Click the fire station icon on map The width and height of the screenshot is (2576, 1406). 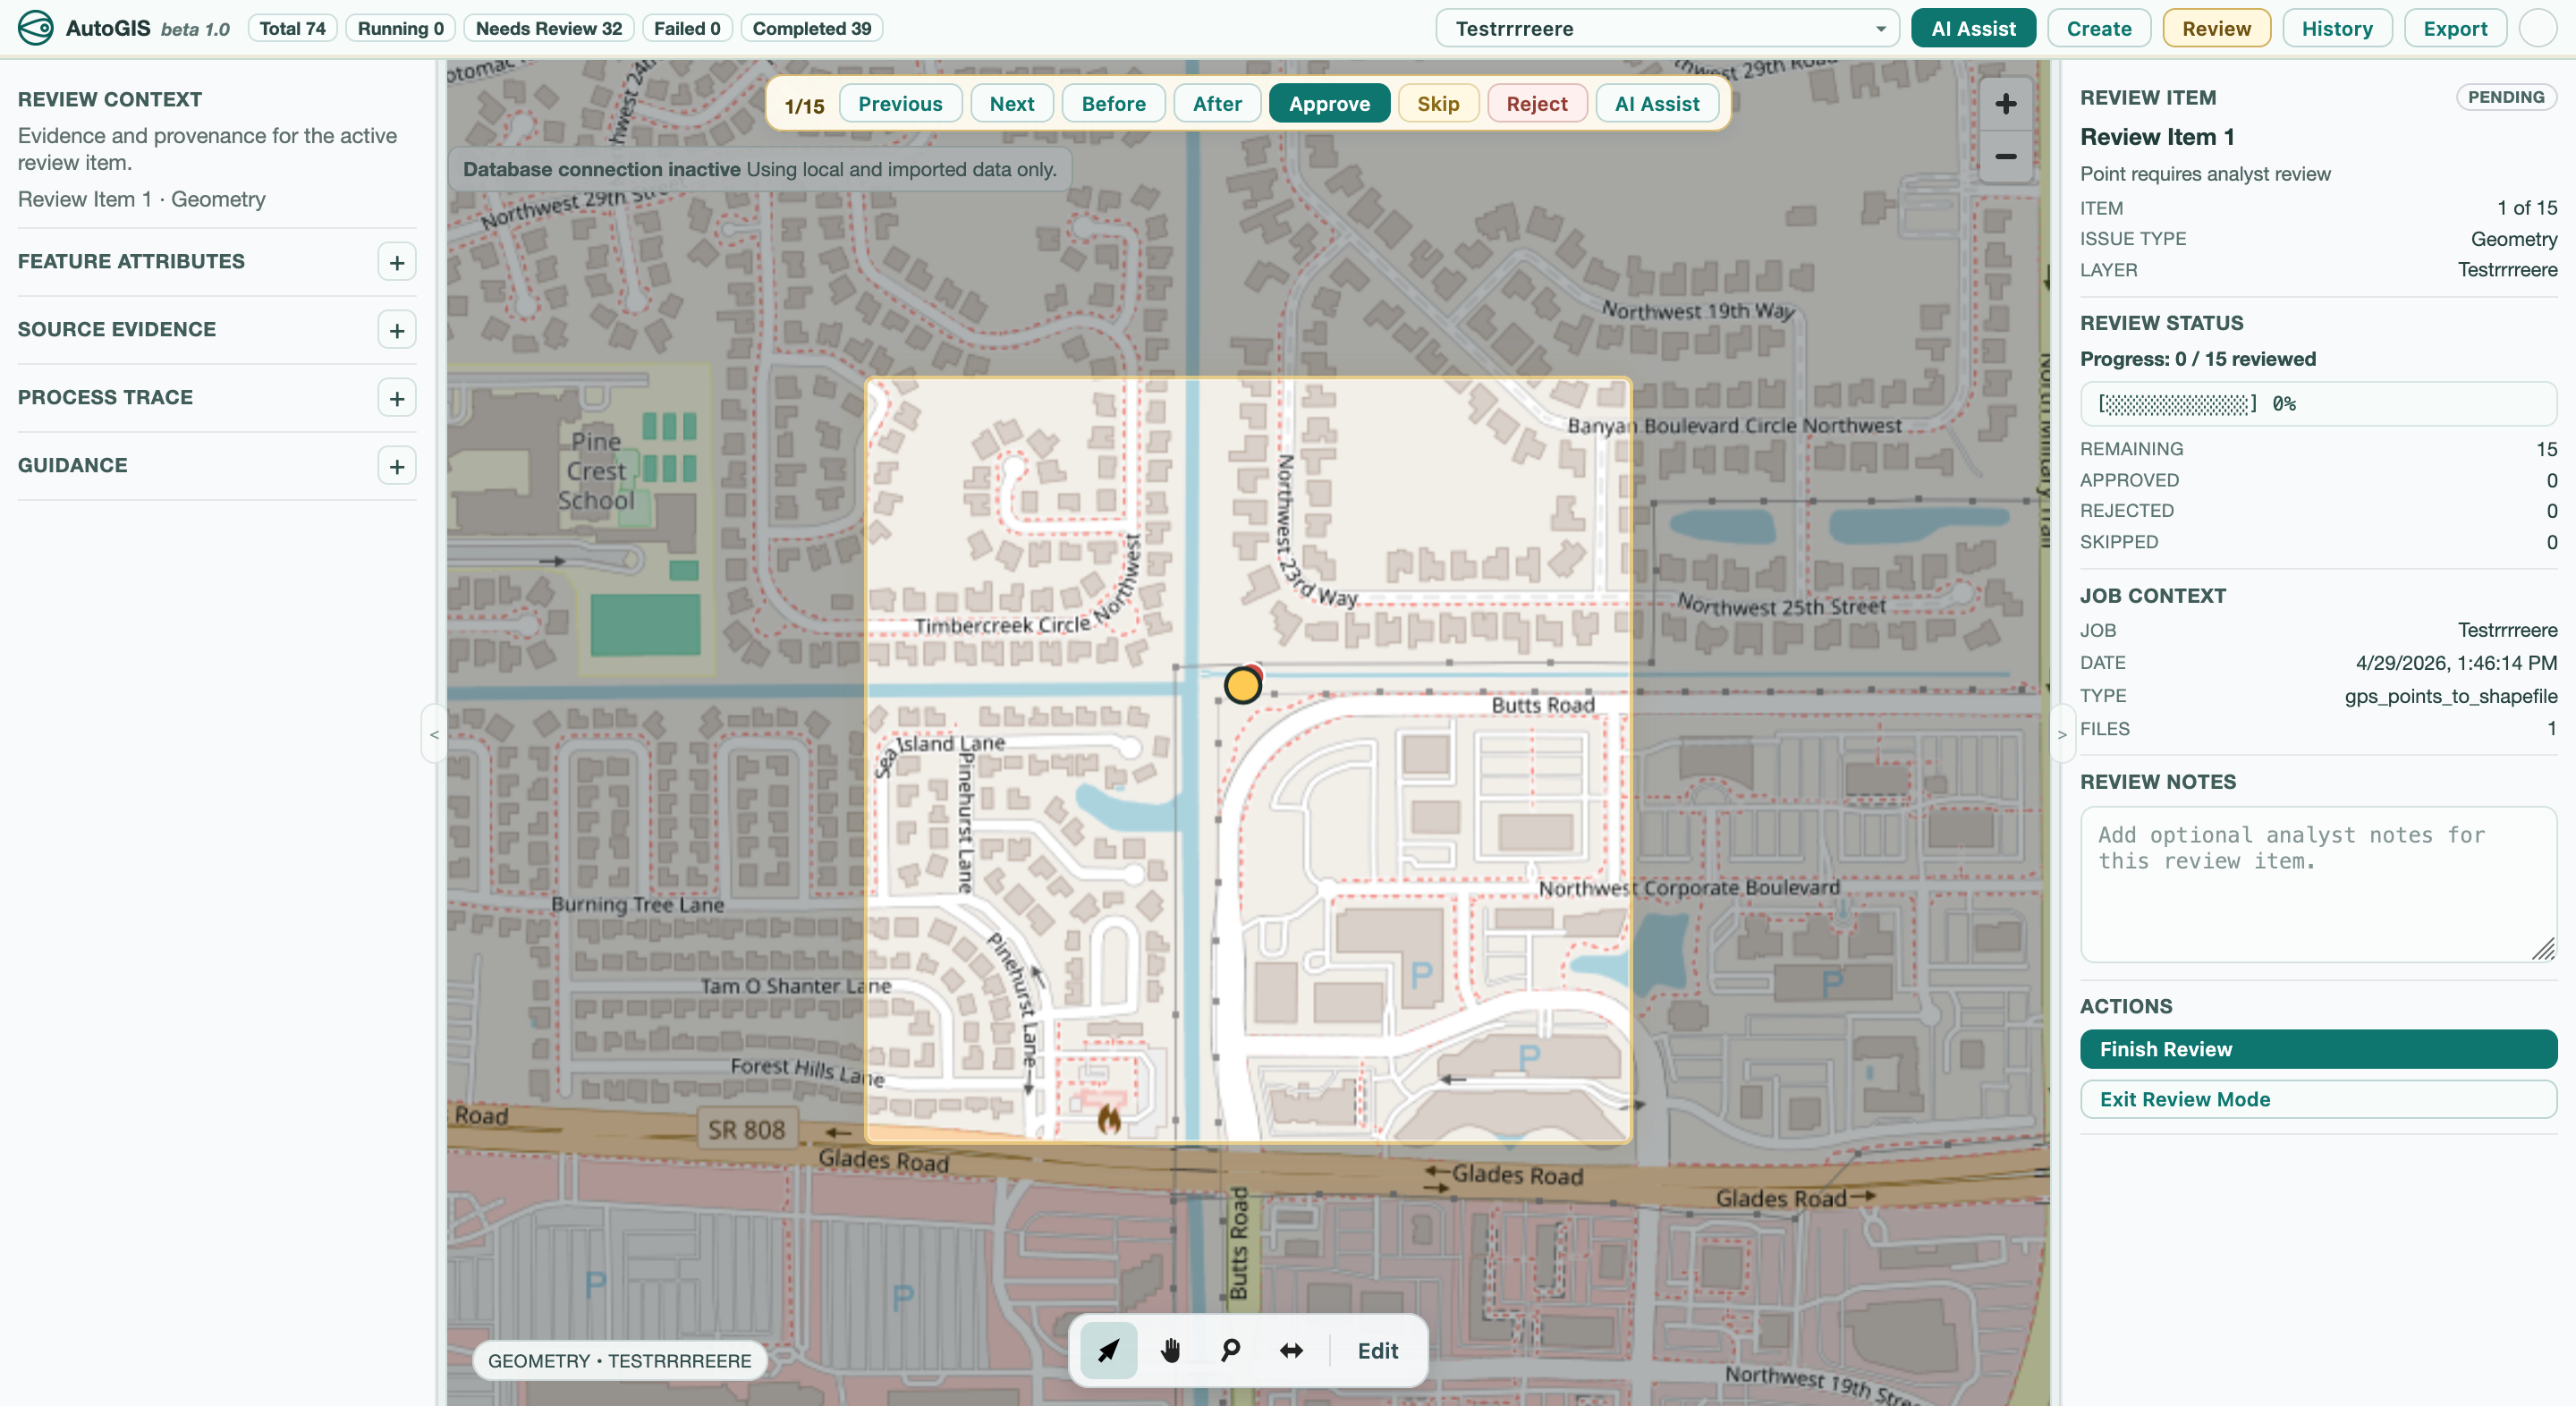pos(1109,1118)
